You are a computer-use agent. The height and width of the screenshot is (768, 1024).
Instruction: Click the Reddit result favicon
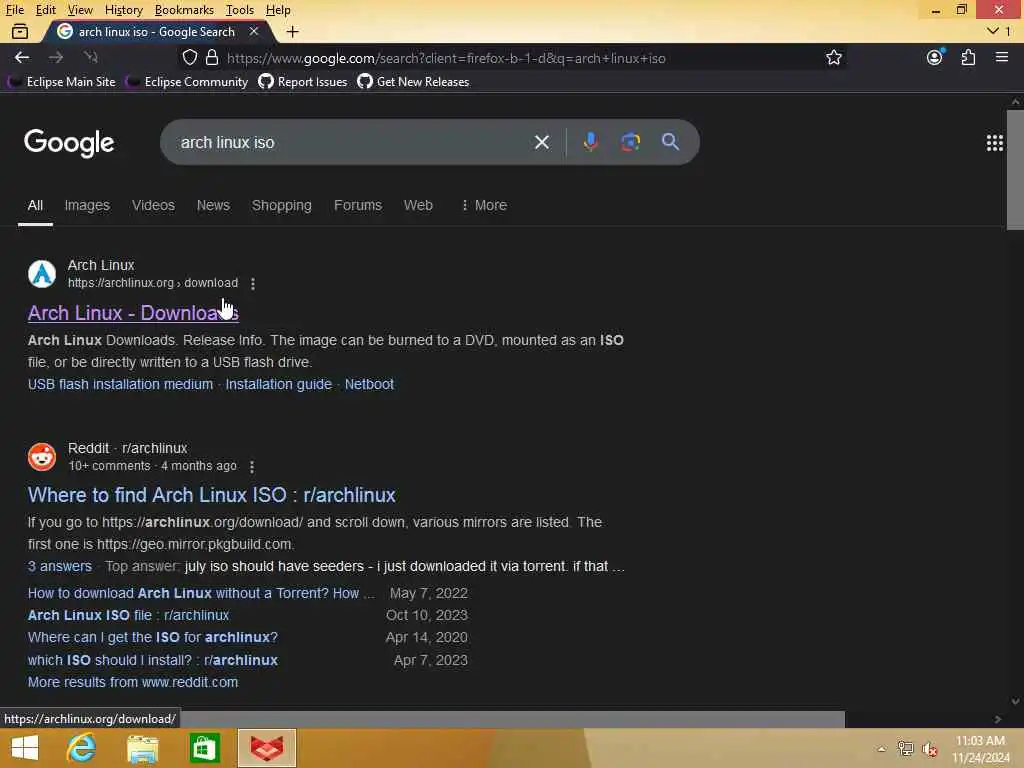42,456
